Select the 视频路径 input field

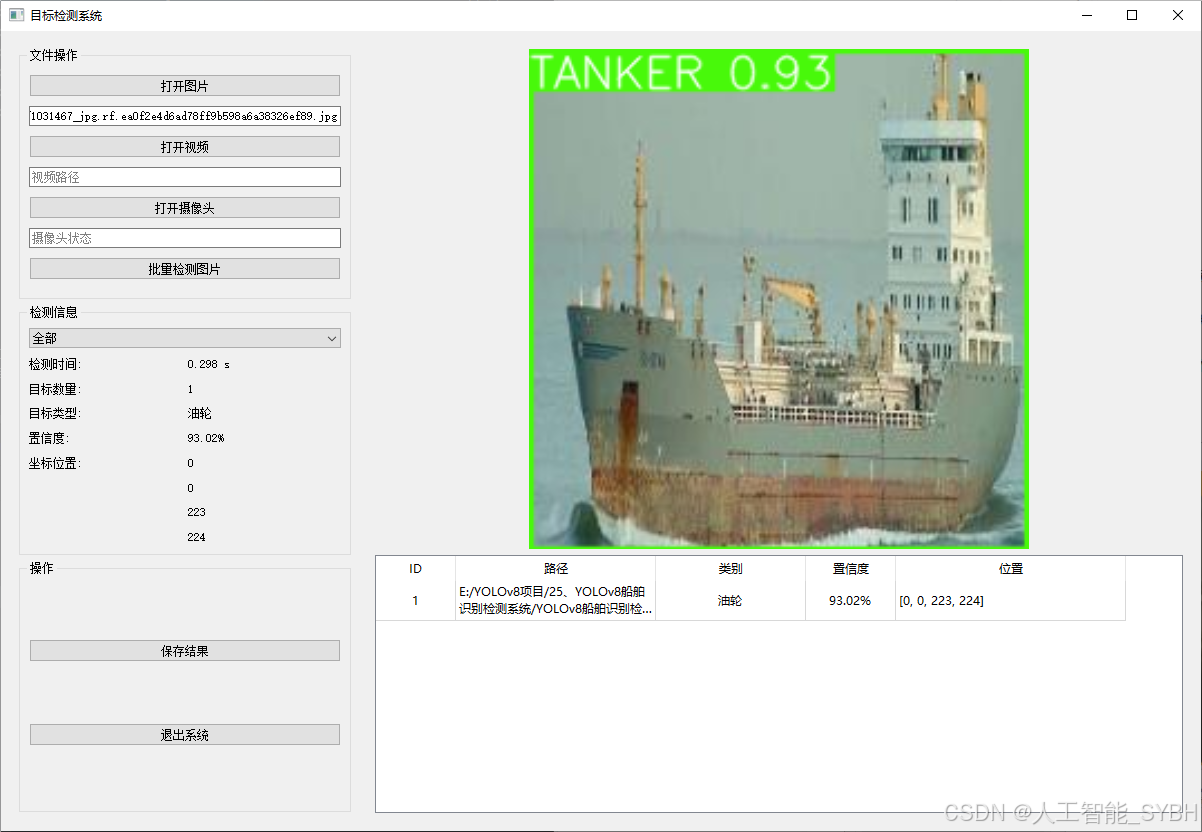pos(185,177)
